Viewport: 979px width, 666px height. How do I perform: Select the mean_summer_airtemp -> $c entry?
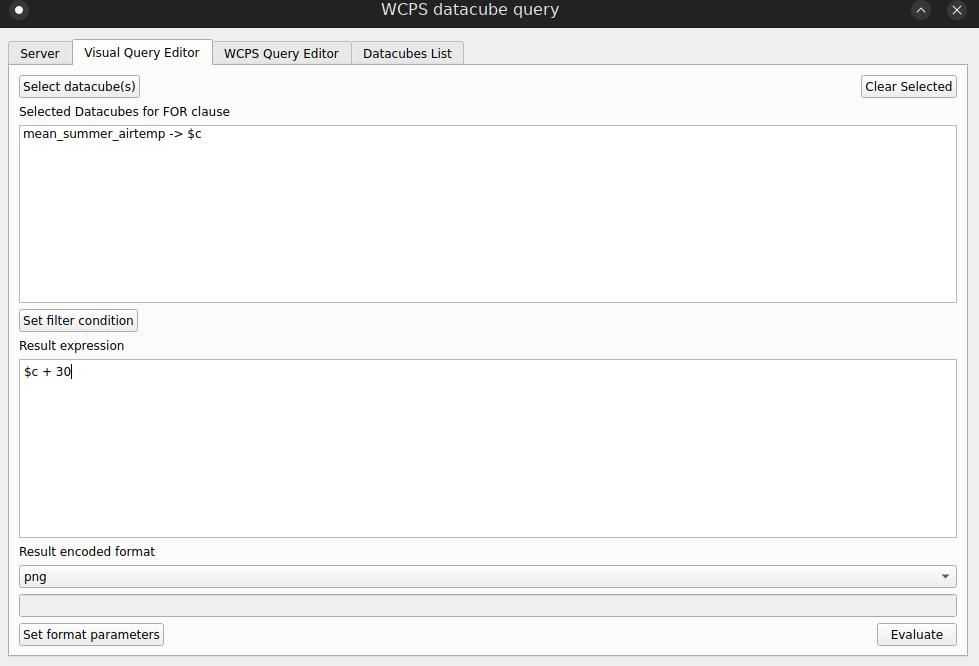pyautogui.click(x=112, y=134)
